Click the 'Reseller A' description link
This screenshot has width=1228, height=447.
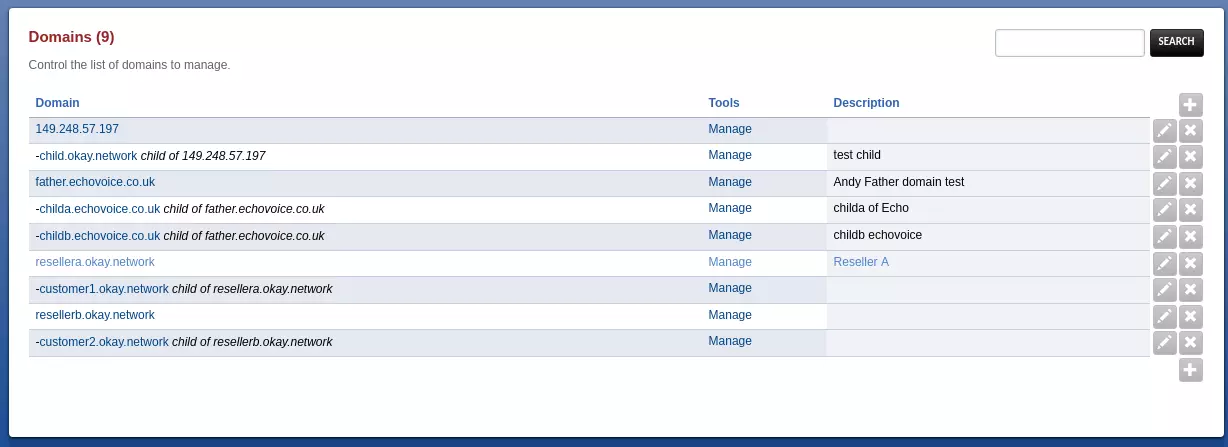tap(861, 262)
